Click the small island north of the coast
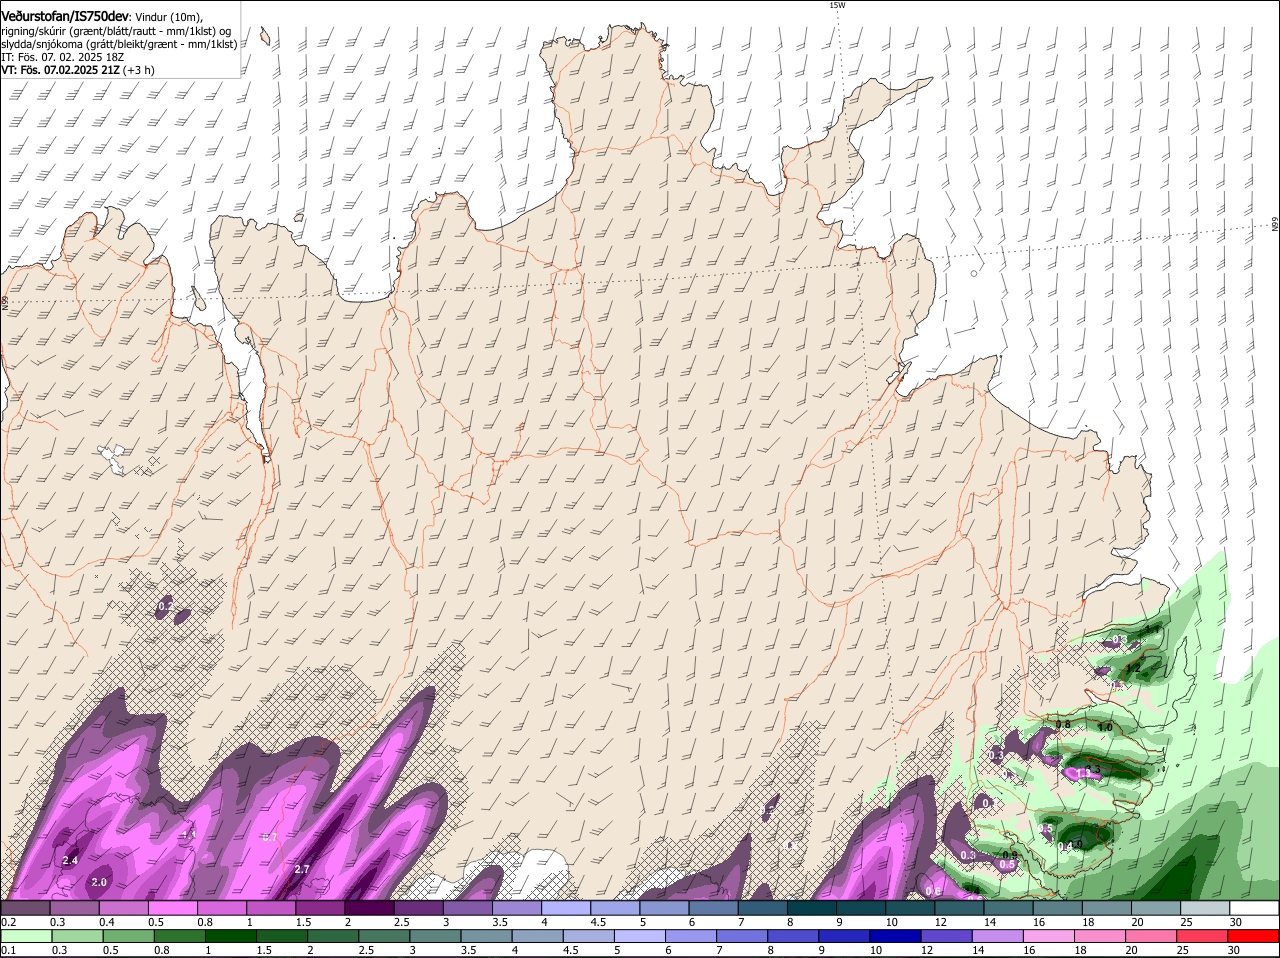The width and height of the screenshot is (1280, 958). pyautogui.click(x=265, y=37)
